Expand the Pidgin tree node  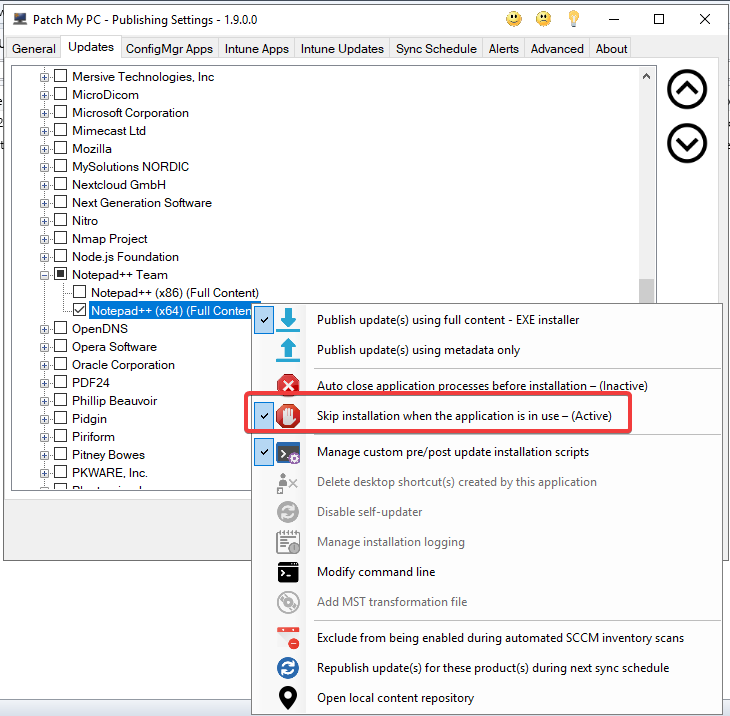click(44, 419)
